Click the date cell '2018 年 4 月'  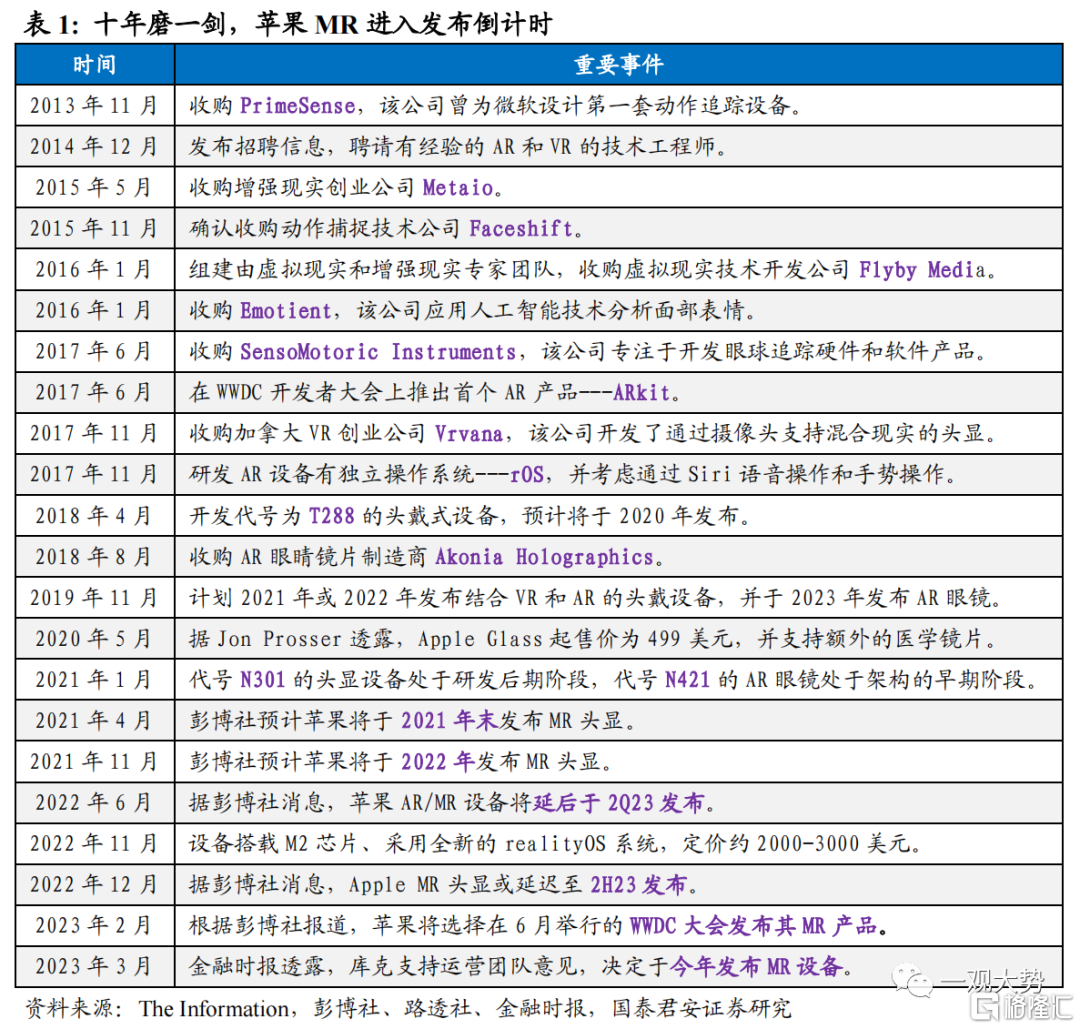(x=94, y=515)
